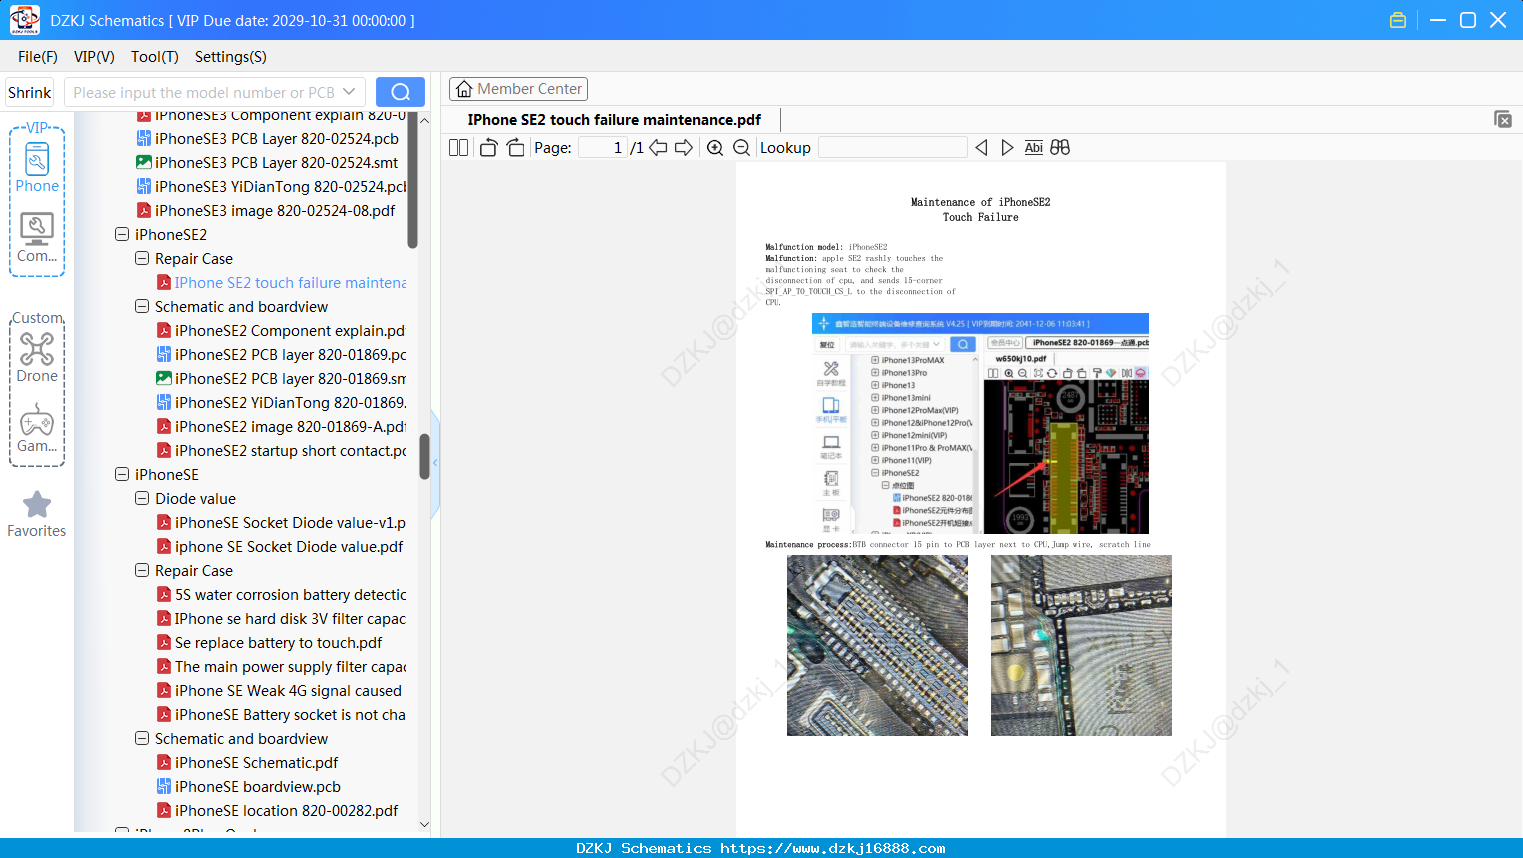
Task: Open iPhoneSE boardview.pcb
Action: point(249,787)
